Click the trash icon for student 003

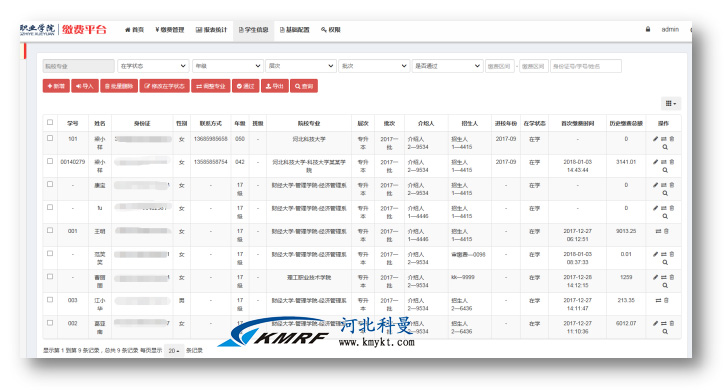(666, 300)
